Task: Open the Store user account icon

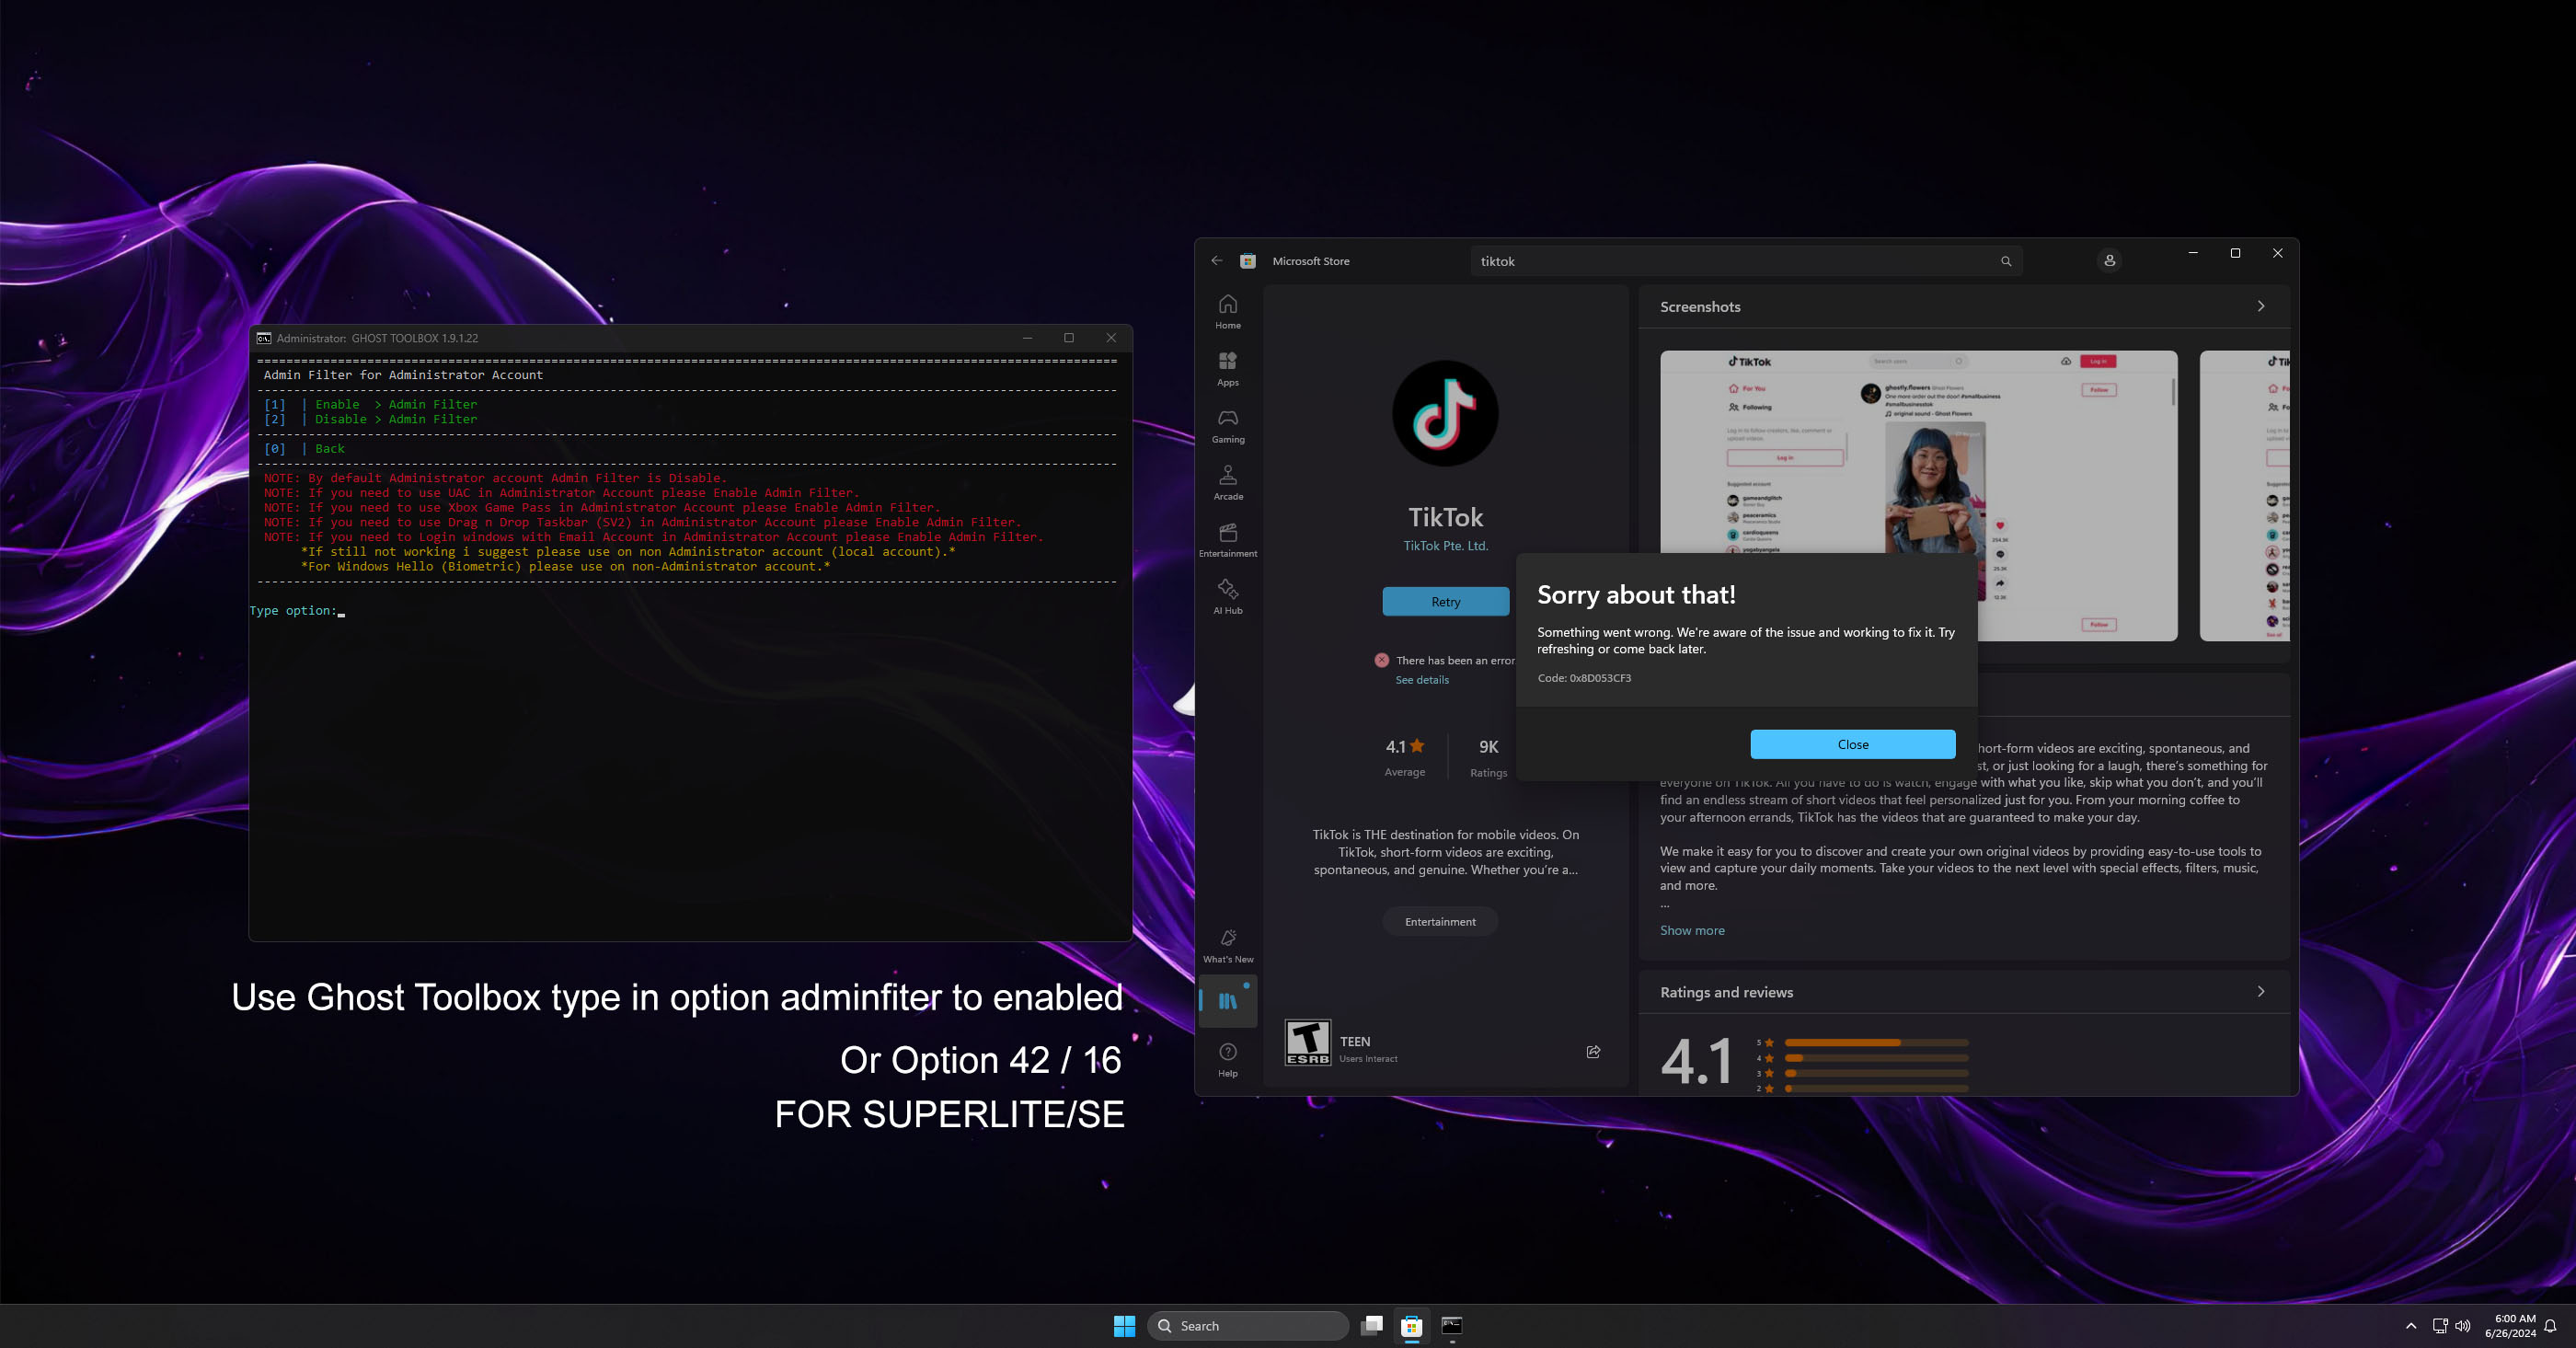Action: click(x=2110, y=261)
